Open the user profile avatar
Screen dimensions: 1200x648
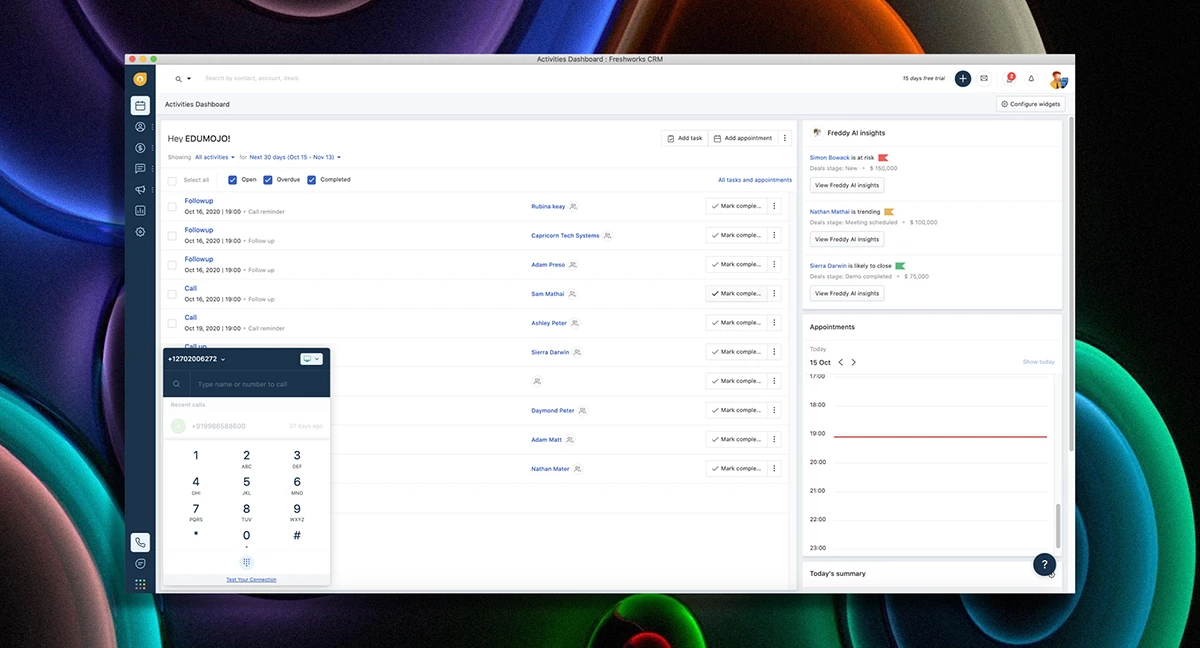(1058, 79)
